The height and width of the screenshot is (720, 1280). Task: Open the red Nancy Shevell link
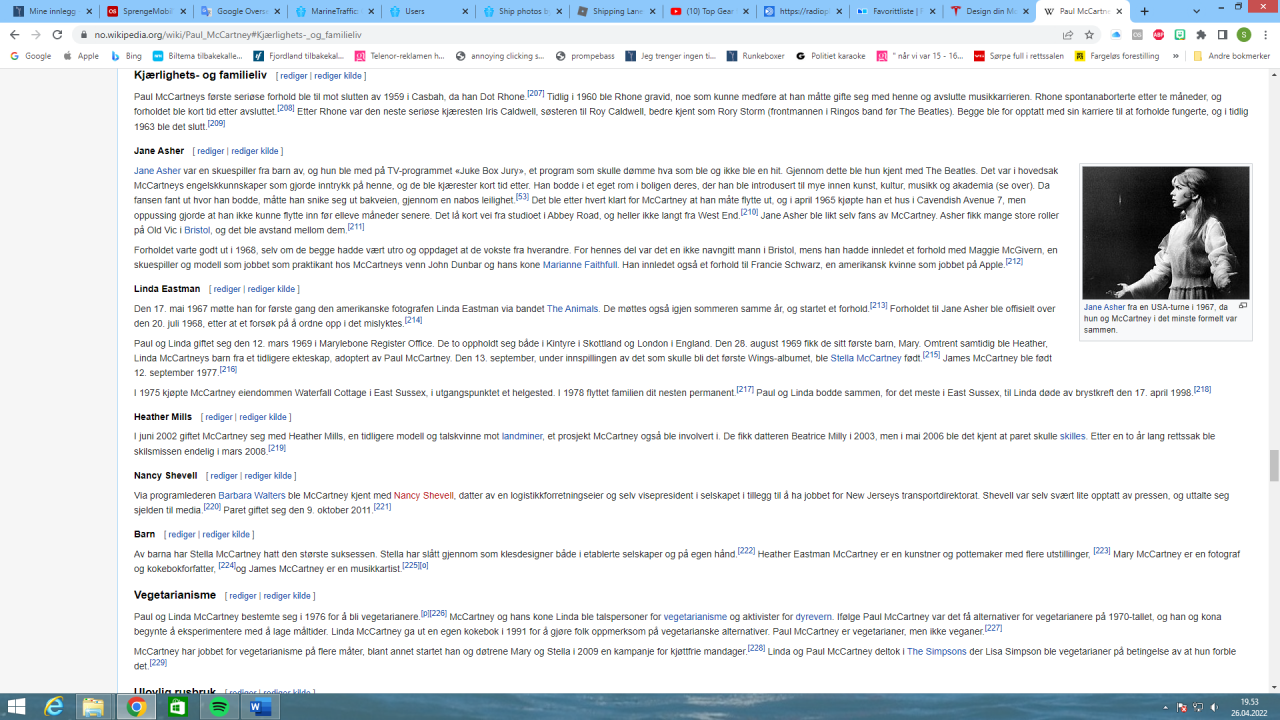point(424,495)
